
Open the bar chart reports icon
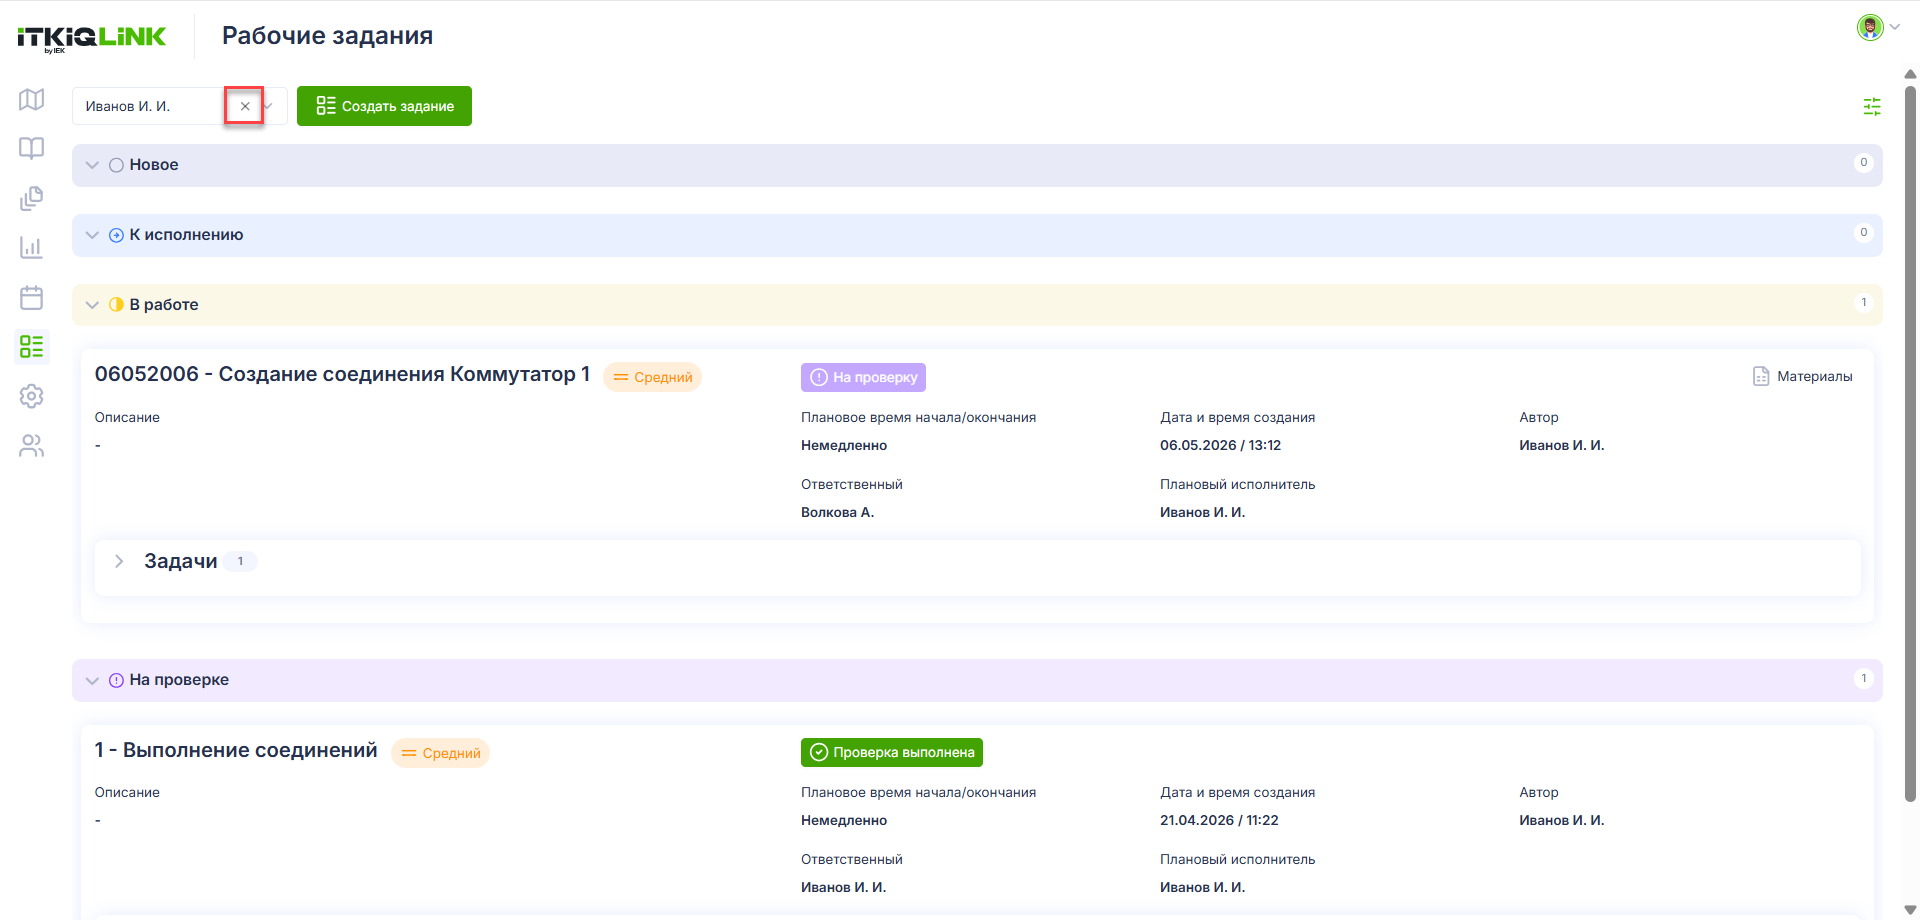pos(32,247)
